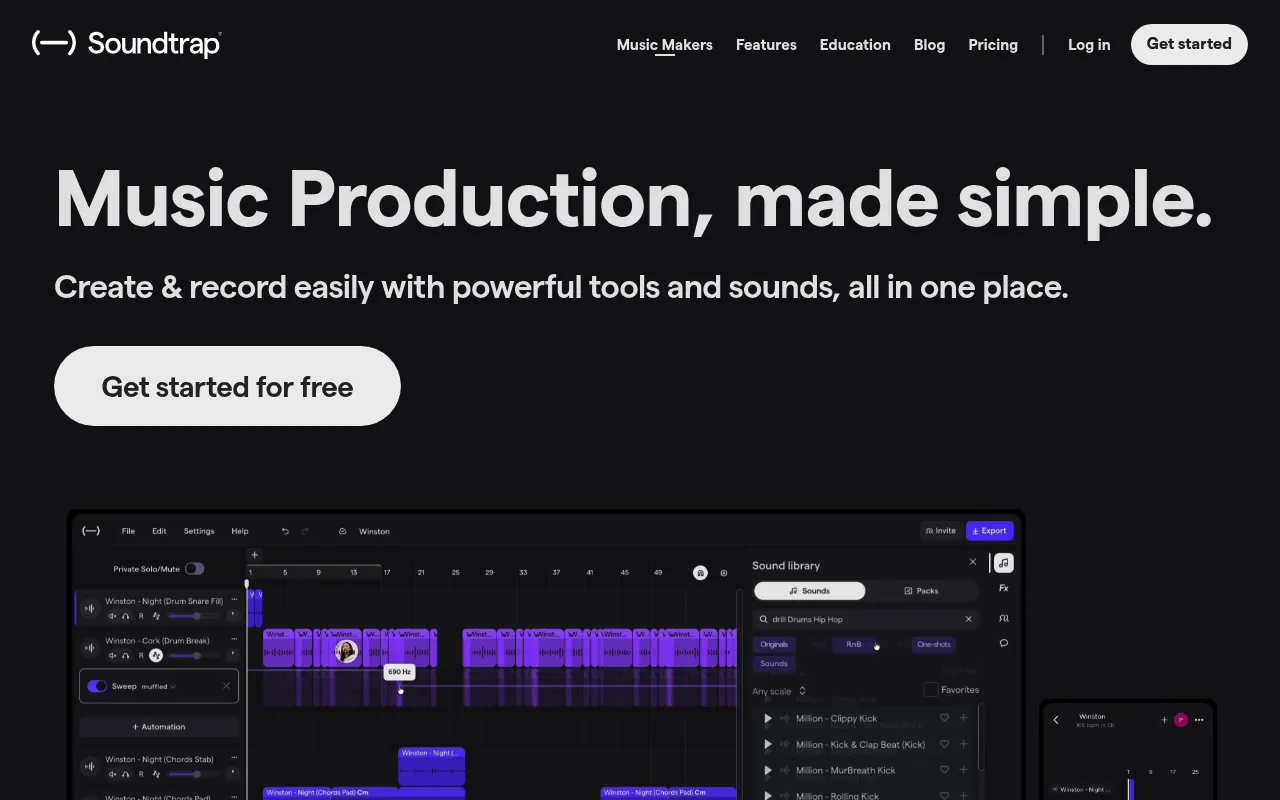The width and height of the screenshot is (1280, 800).
Task: Solo the Drum Snare Fill track with headphones
Action: (x=126, y=616)
